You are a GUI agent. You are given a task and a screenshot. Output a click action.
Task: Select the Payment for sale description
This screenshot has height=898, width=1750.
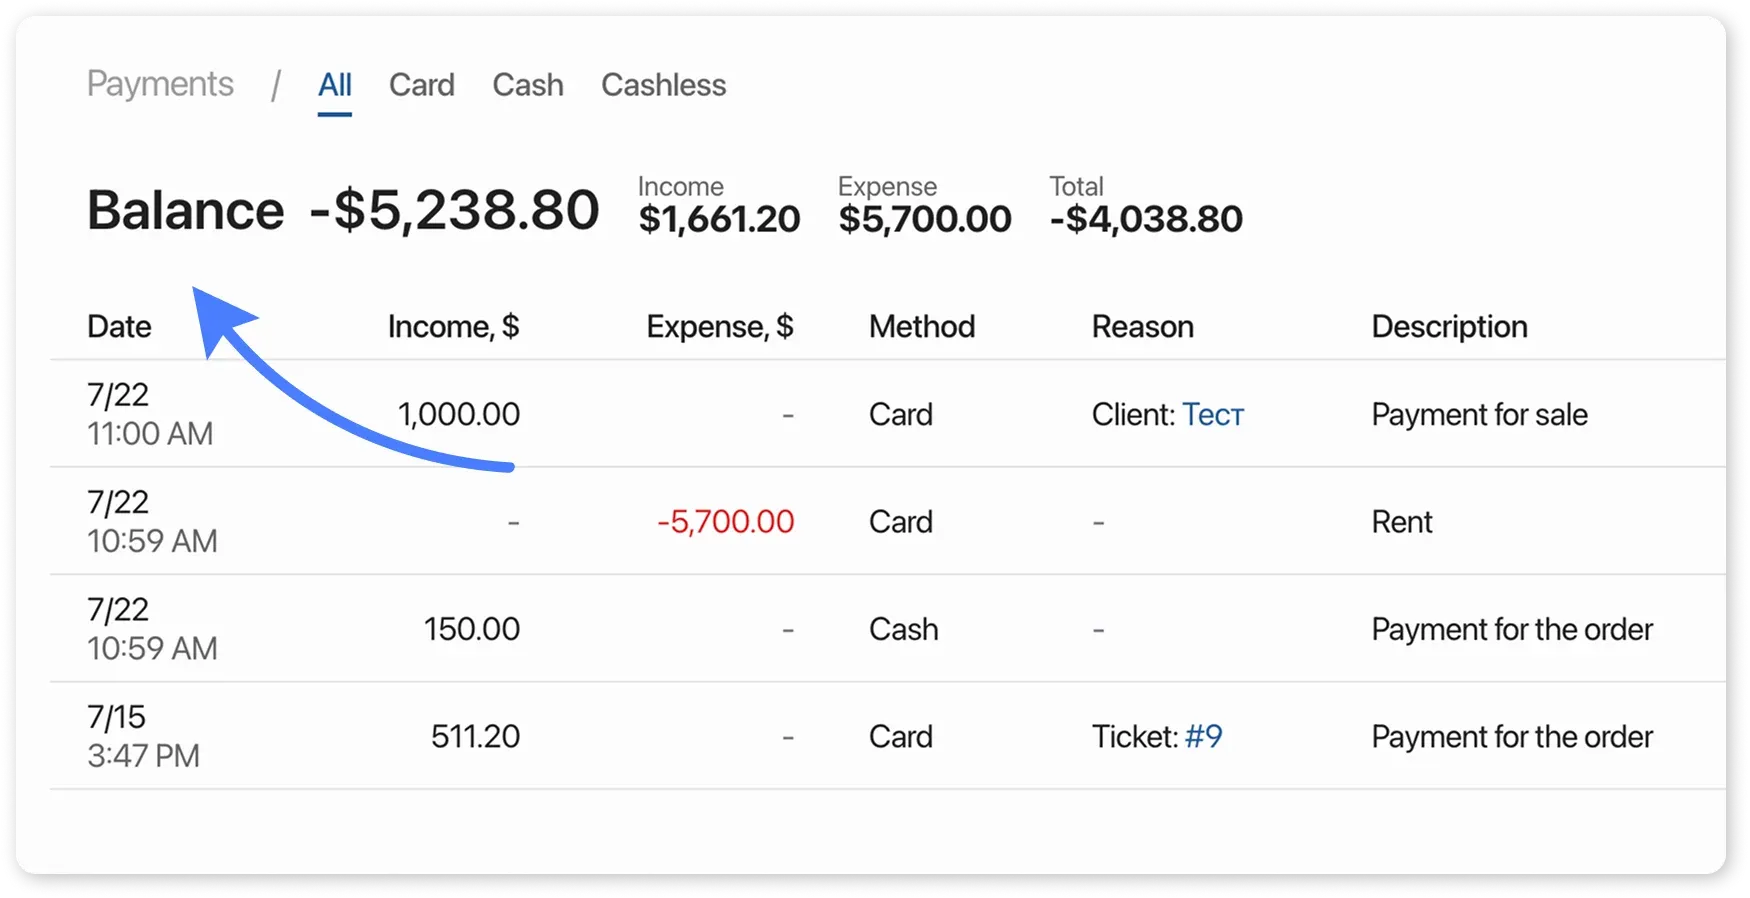click(x=1479, y=415)
